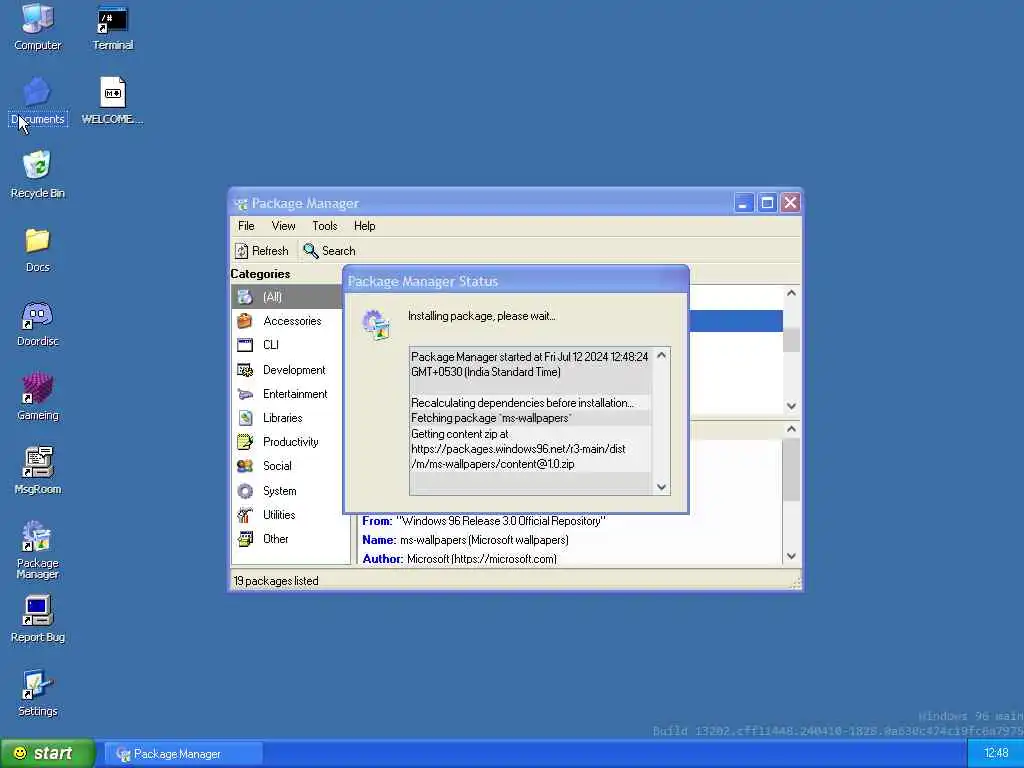The width and height of the screenshot is (1024, 768).
Task: Click the start button
Action: pyautogui.click(x=47, y=754)
